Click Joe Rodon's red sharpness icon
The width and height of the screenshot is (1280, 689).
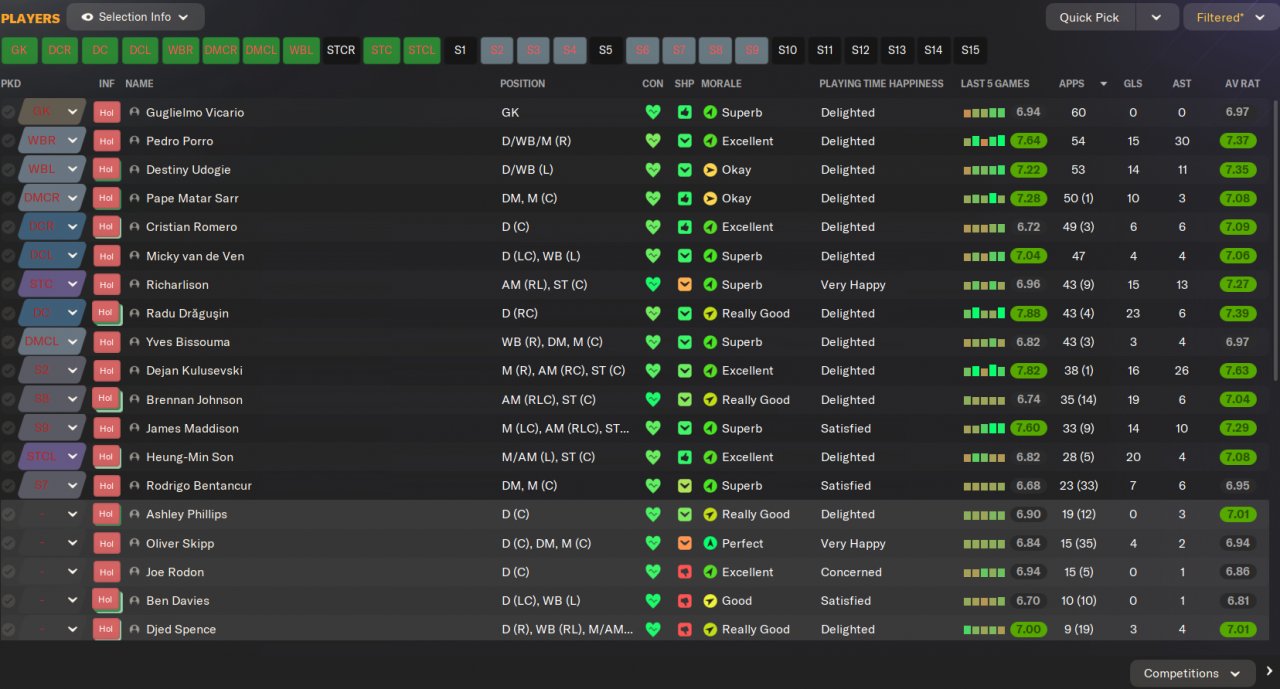click(x=684, y=572)
